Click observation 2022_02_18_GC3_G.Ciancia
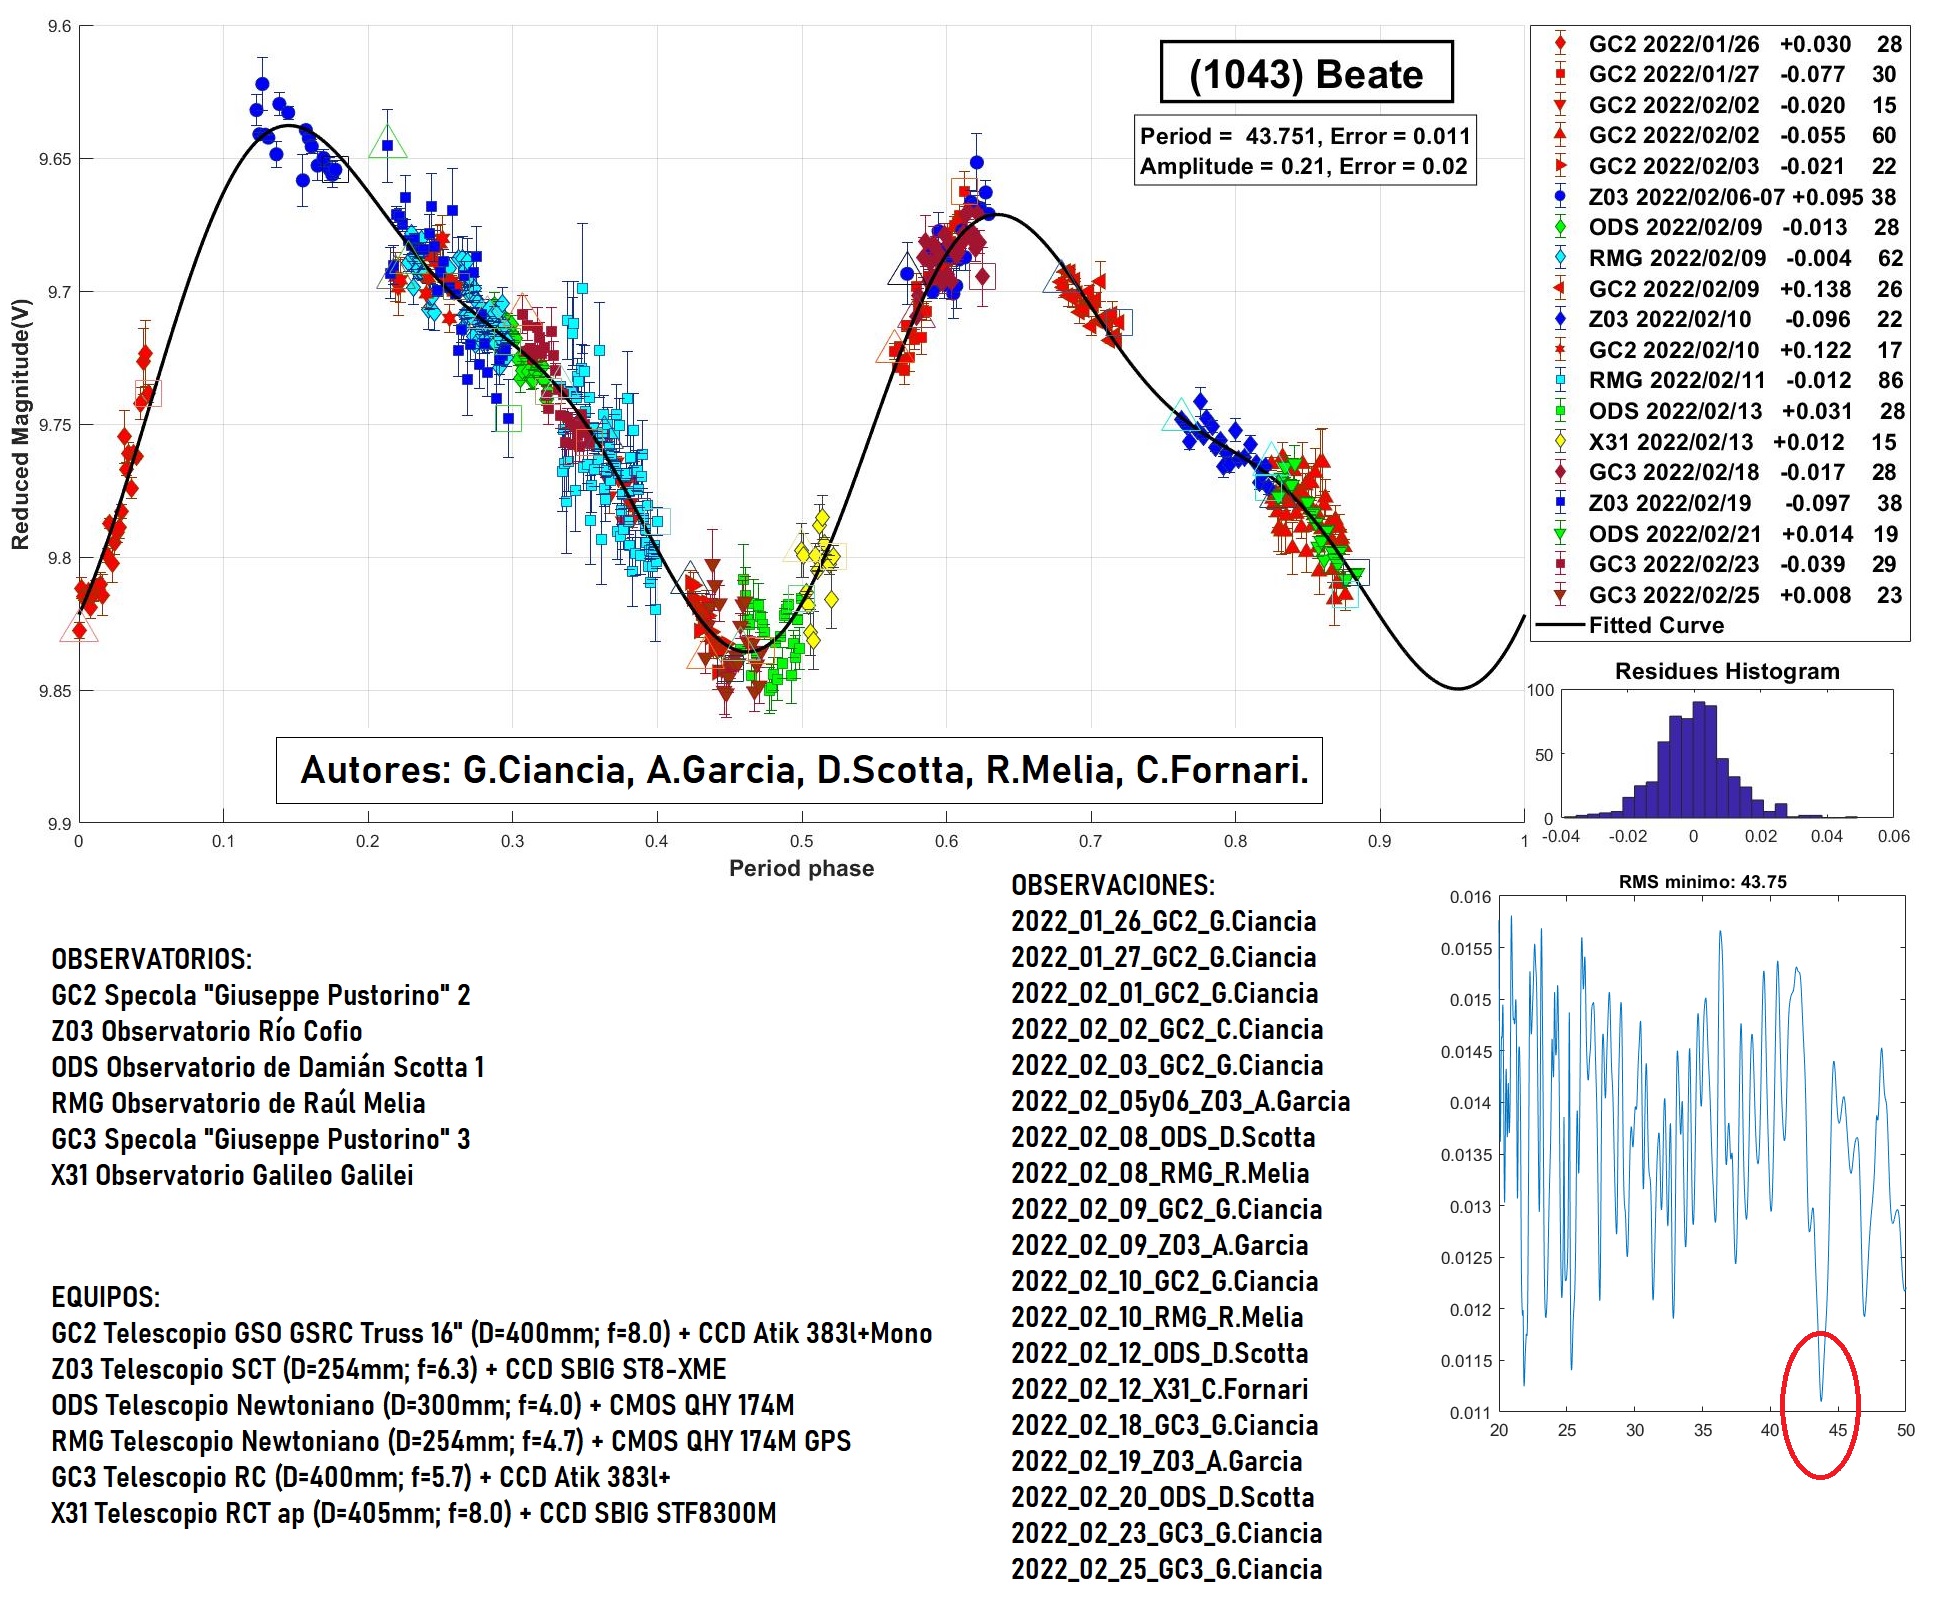 click(1164, 1426)
